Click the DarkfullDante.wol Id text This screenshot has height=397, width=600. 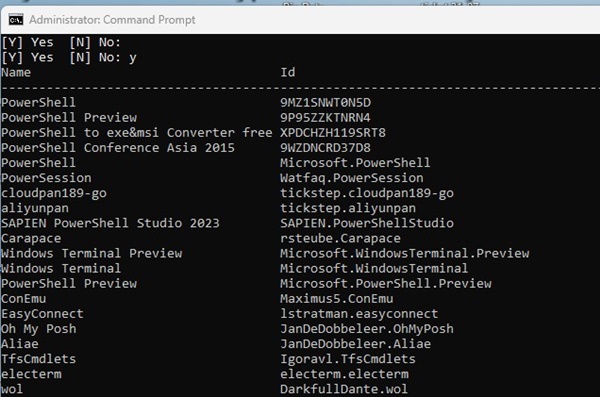coord(344,389)
